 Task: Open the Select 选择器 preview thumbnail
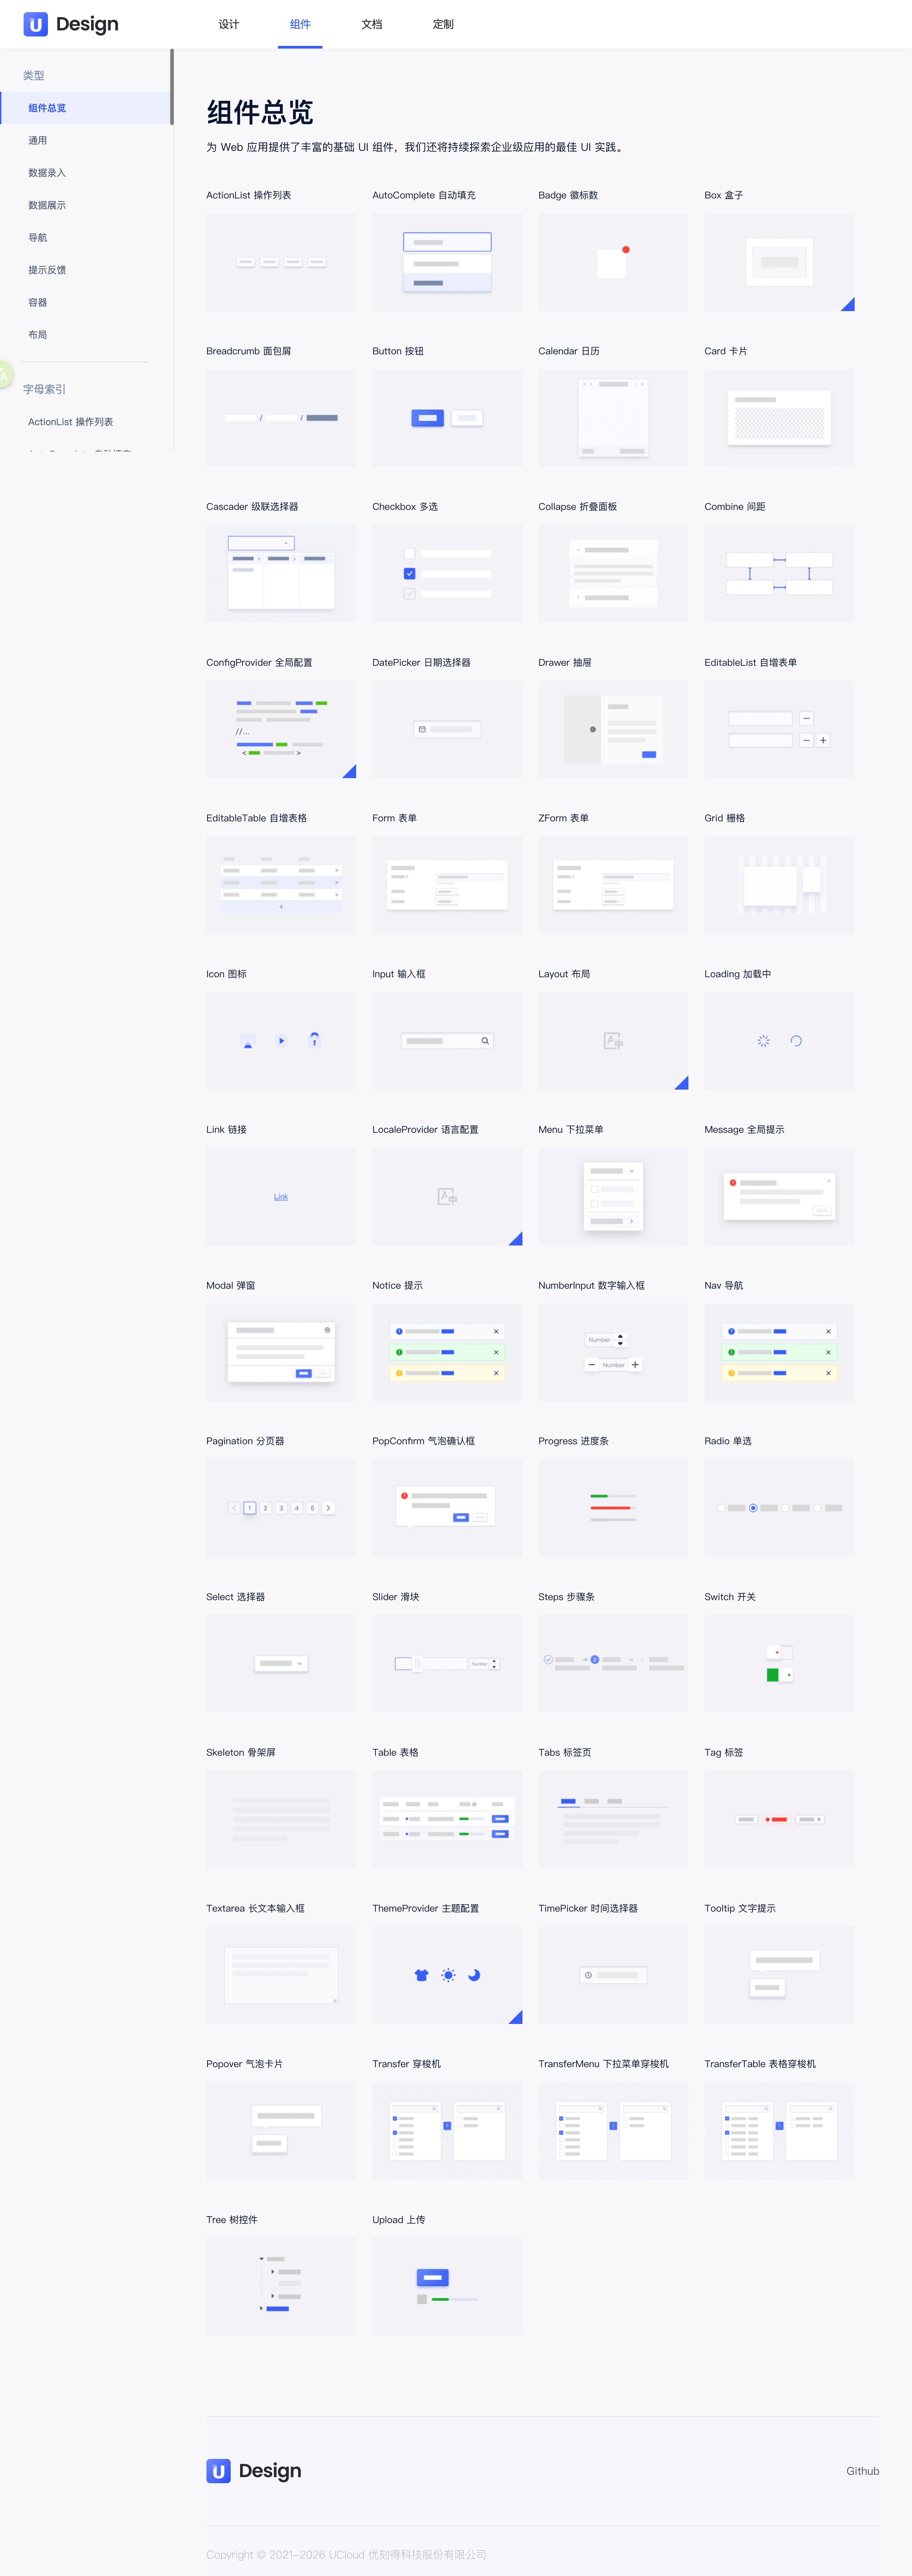click(x=281, y=1664)
